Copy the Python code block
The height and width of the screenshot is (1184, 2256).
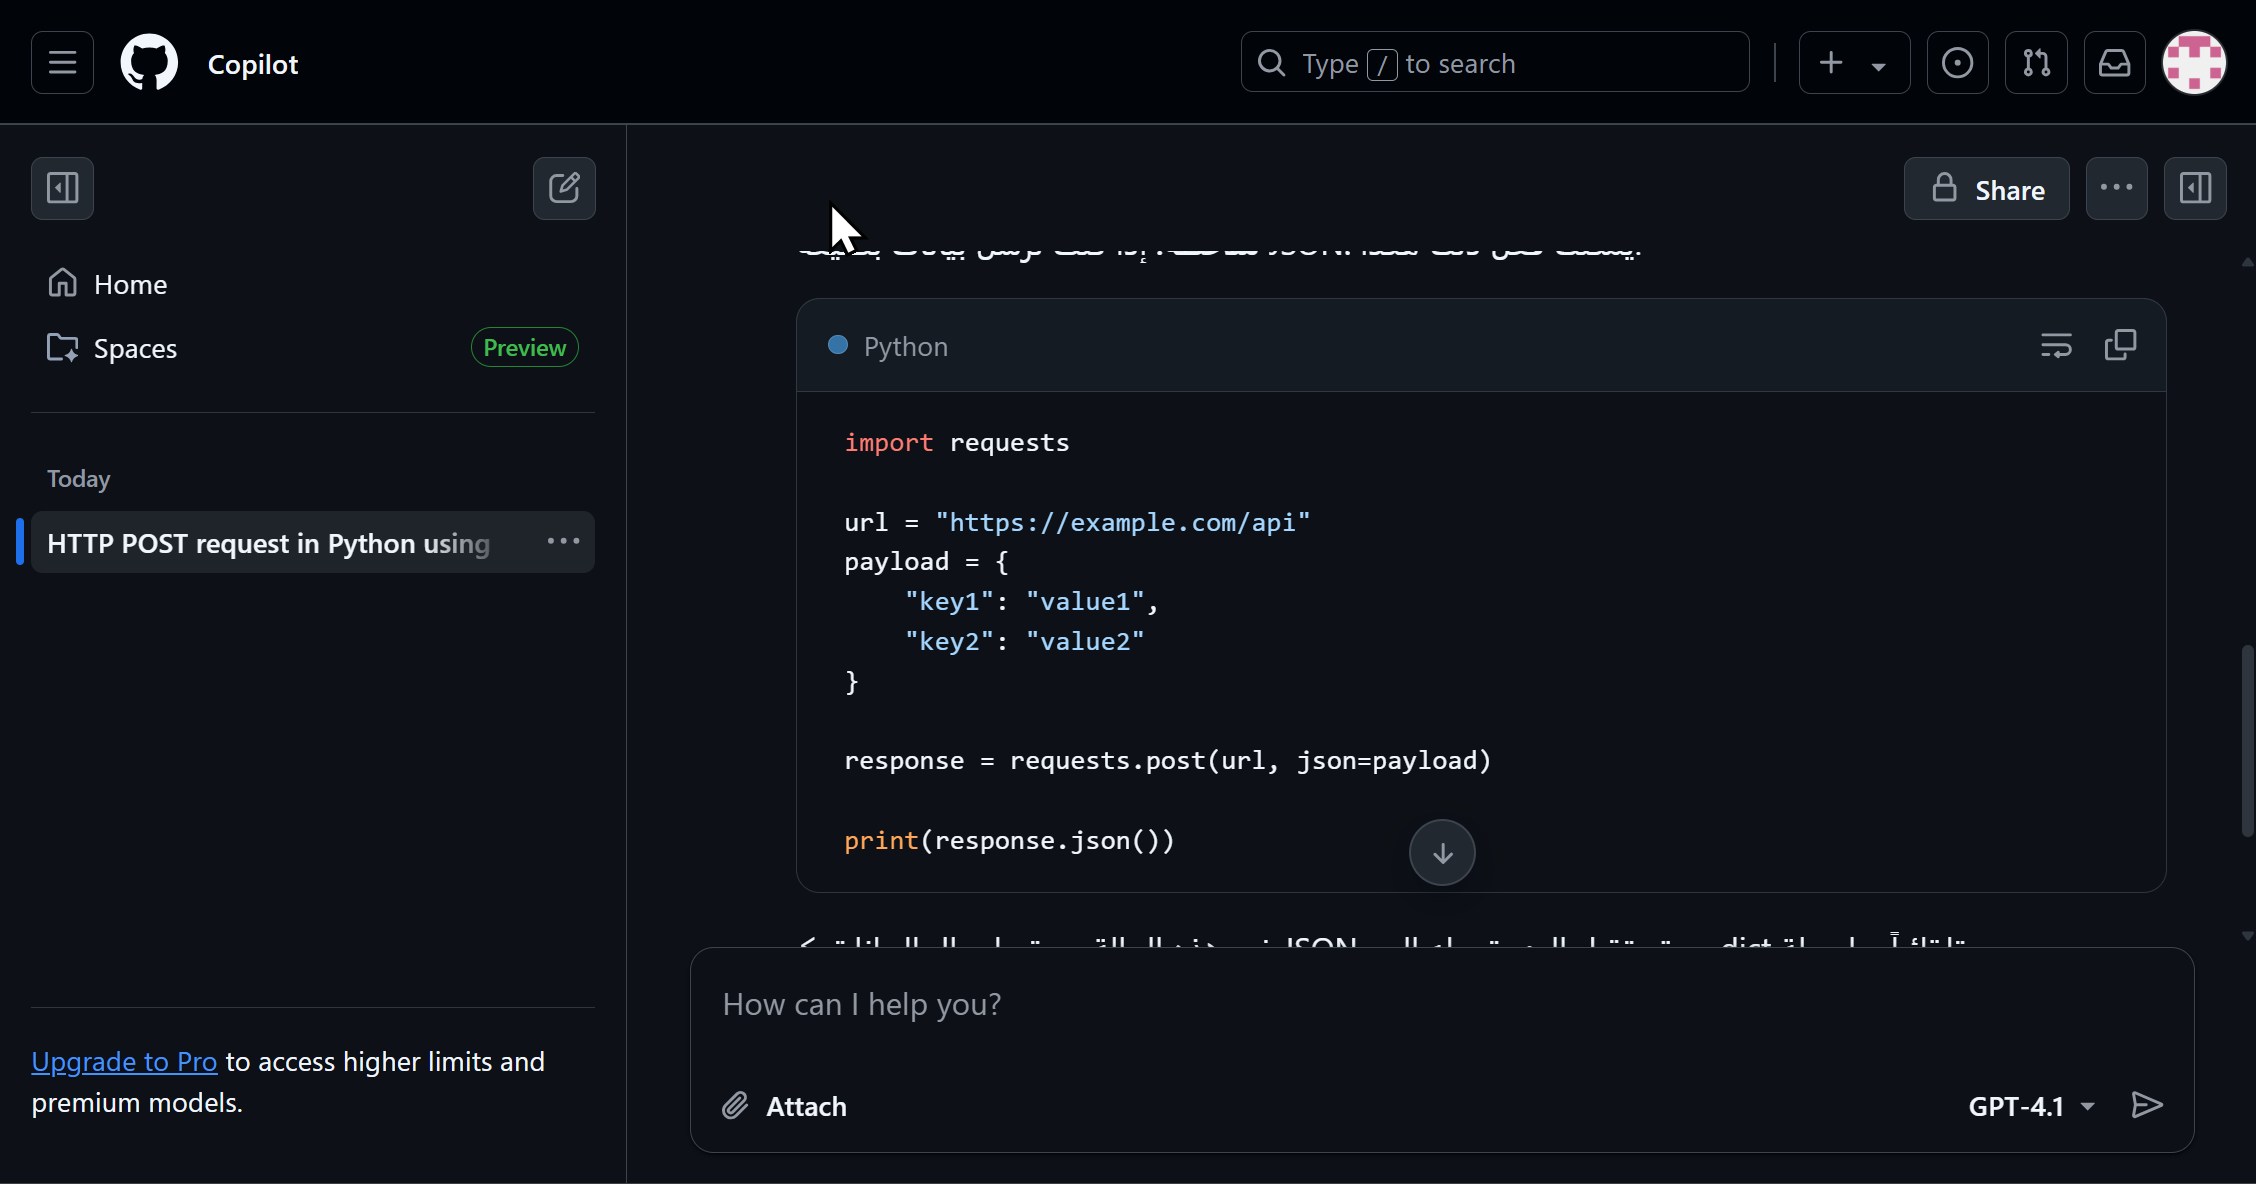[2120, 345]
